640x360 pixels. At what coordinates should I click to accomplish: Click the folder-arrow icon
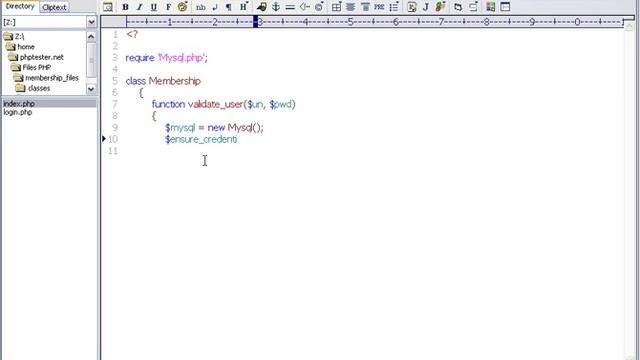point(458,7)
